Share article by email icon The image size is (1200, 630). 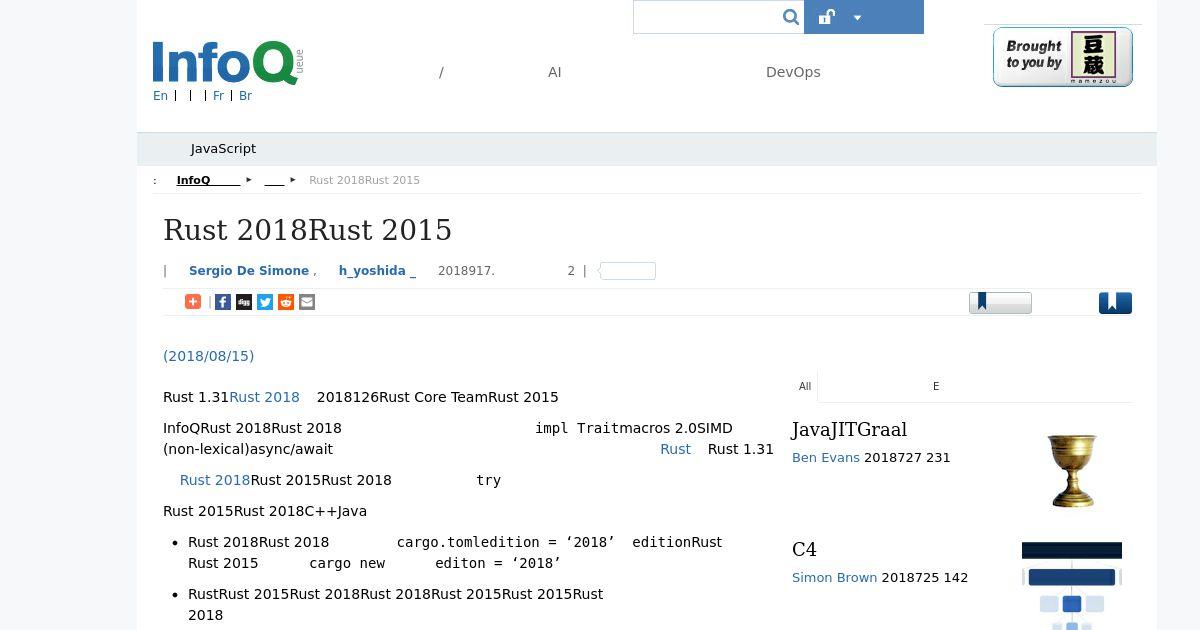click(x=307, y=302)
